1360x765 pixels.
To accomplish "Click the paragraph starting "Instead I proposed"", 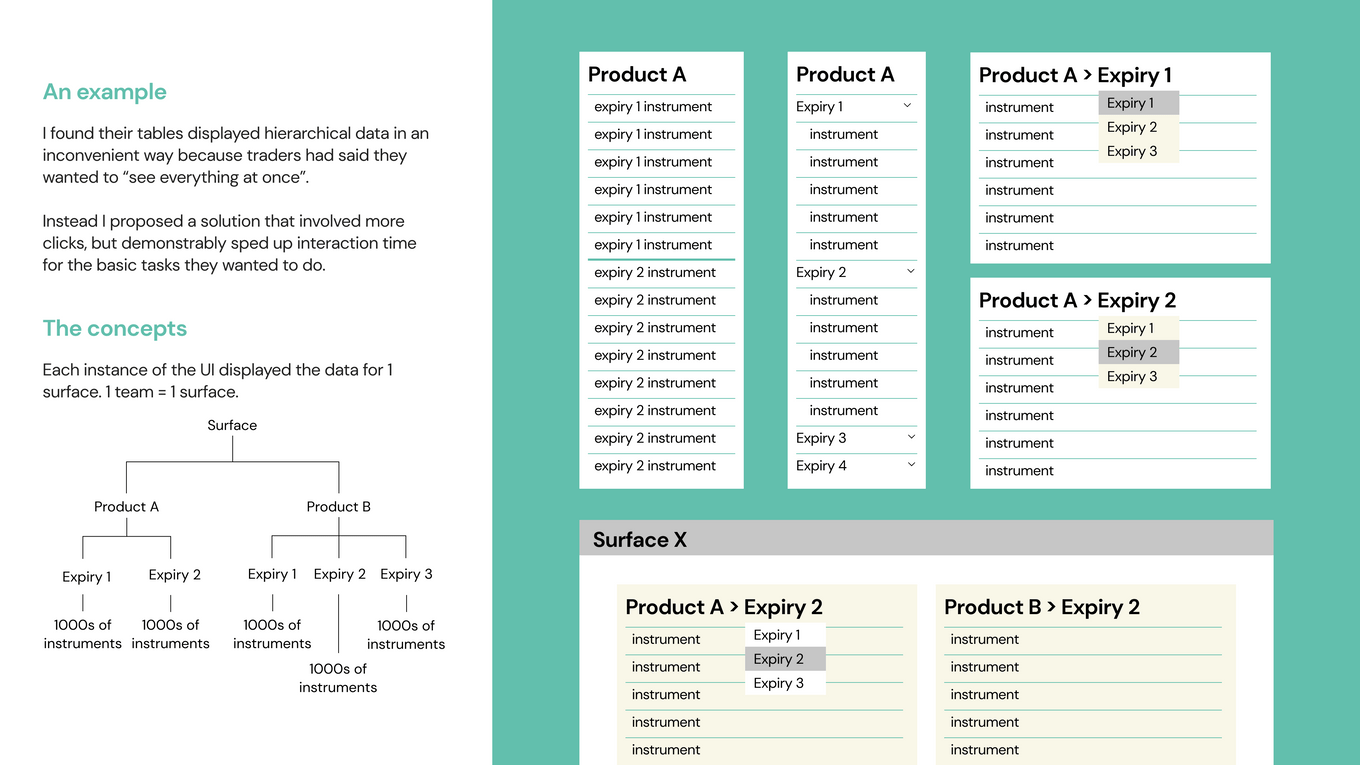I will coord(230,243).
